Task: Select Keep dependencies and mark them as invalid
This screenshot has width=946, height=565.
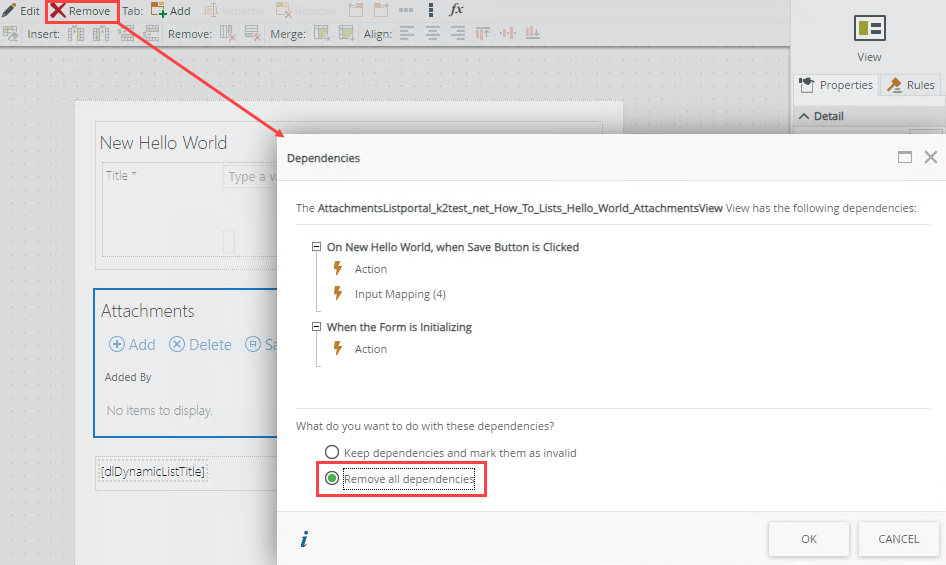Action: click(x=332, y=453)
